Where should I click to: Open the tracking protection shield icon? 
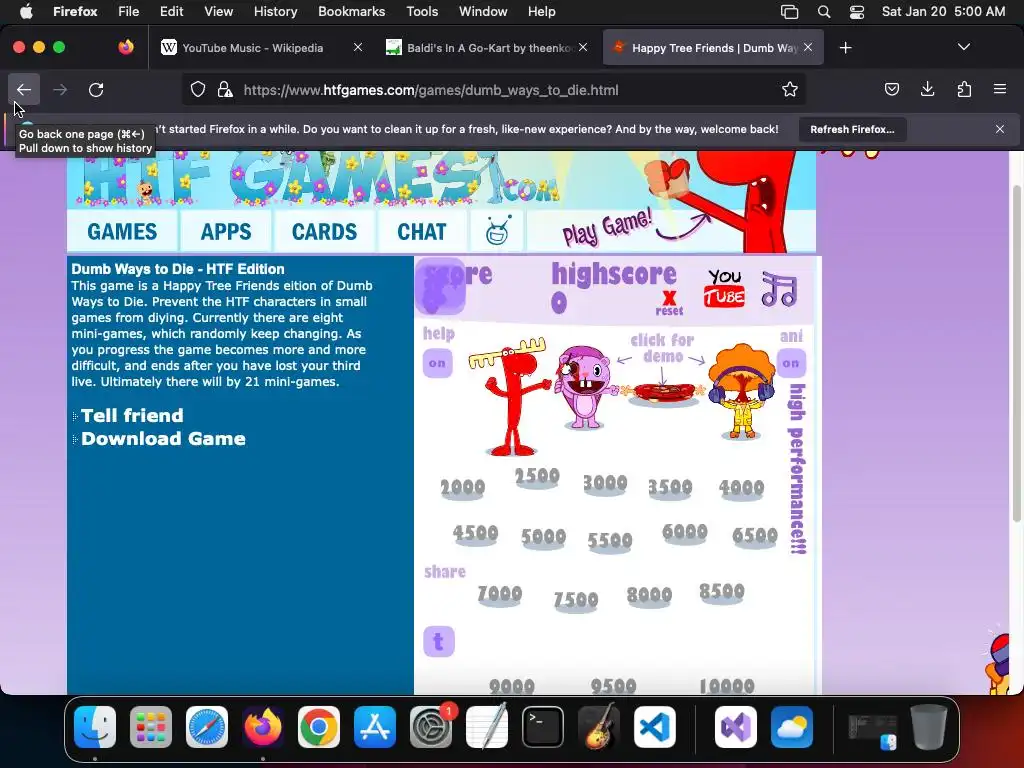[x=198, y=89]
